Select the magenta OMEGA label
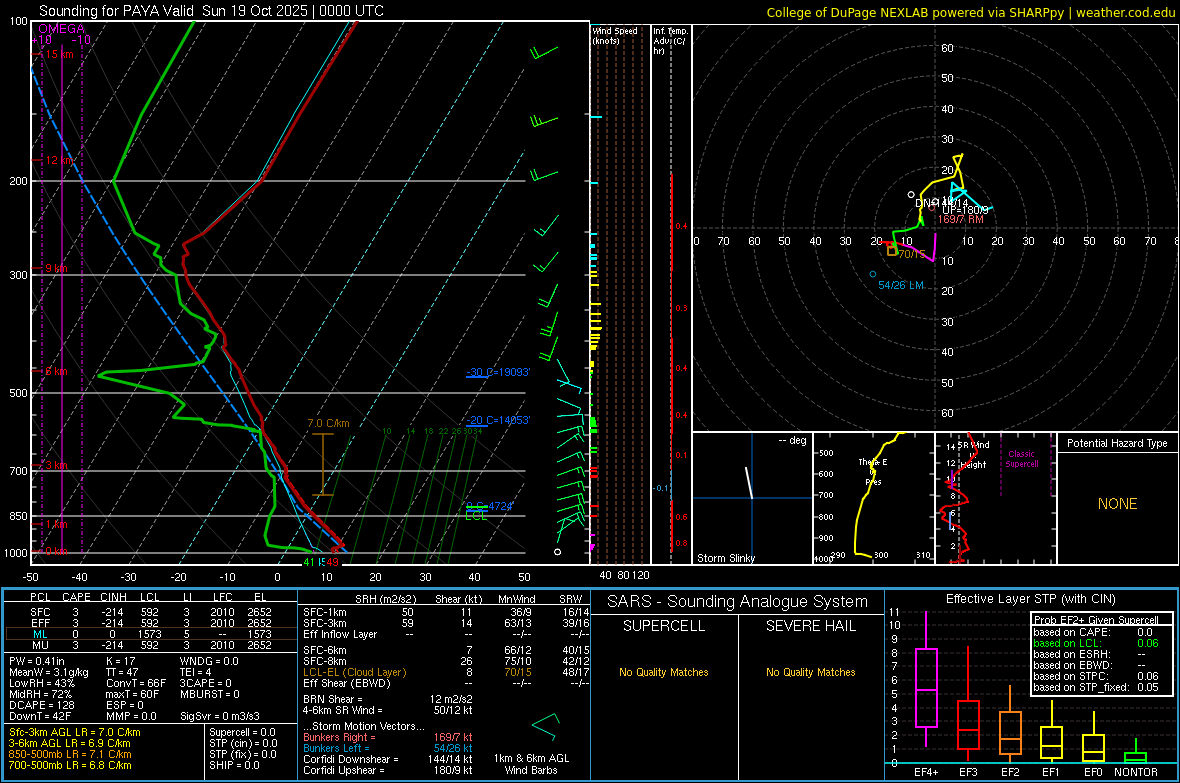Viewport: 1180px width, 783px height. click(x=61, y=29)
